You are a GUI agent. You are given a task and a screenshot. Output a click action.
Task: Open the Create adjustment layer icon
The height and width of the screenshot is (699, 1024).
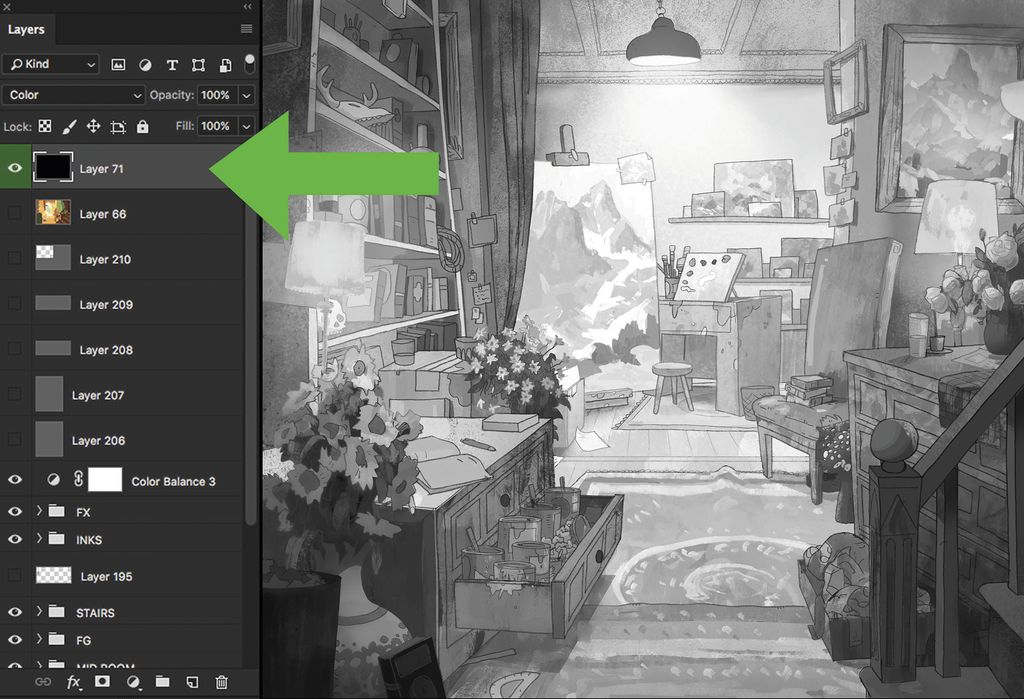[x=132, y=683]
